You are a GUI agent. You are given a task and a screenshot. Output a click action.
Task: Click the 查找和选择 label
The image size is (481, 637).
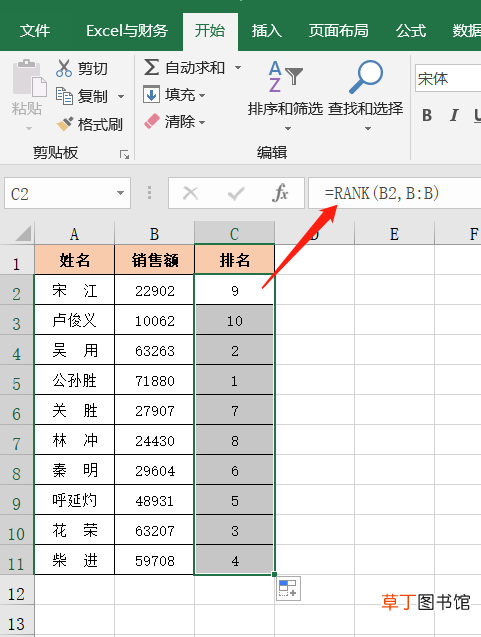[x=366, y=108]
